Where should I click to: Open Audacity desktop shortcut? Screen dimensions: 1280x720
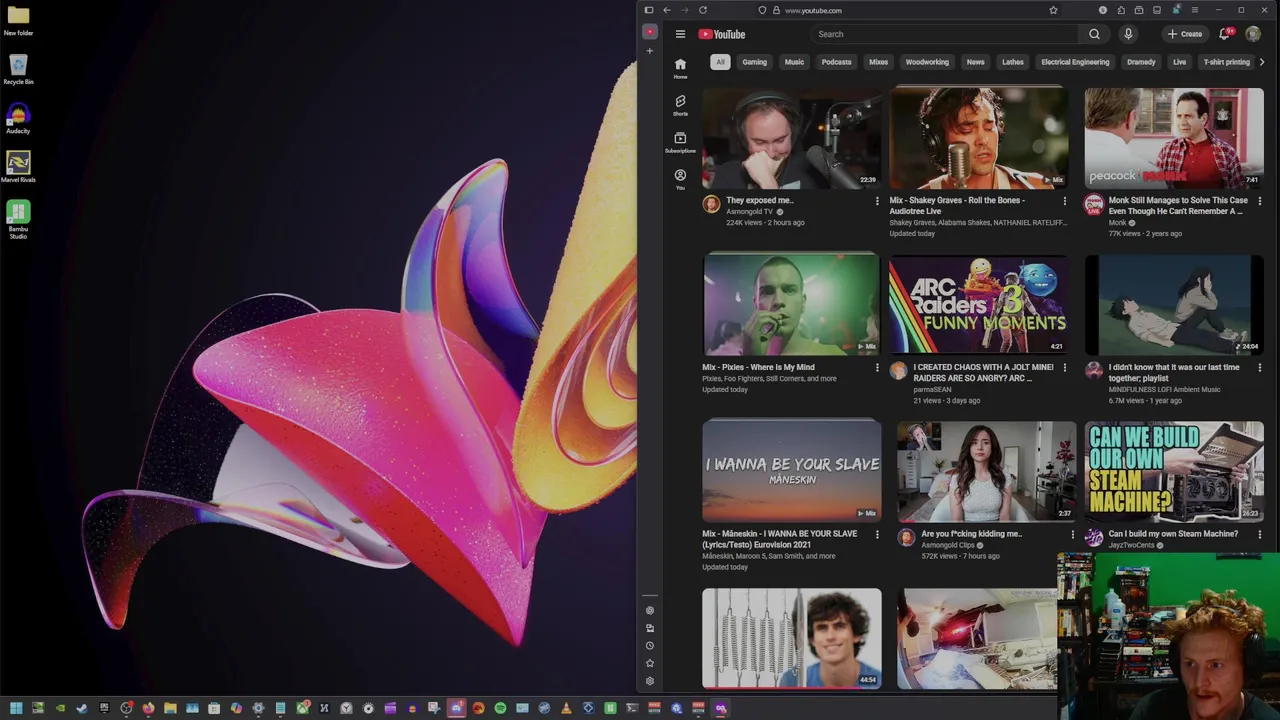[x=18, y=119]
